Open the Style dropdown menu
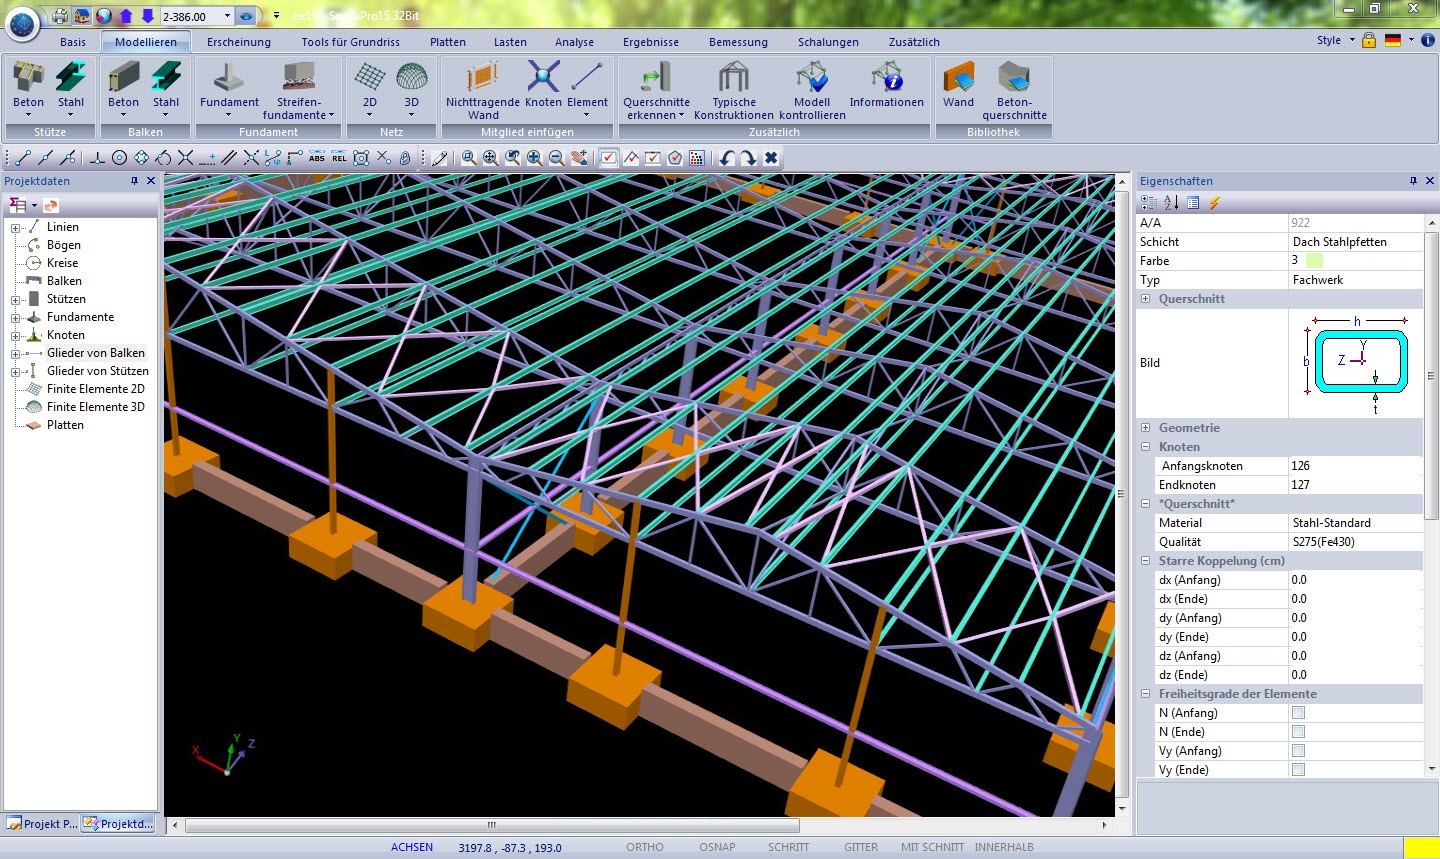The image size is (1440, 859). click(1335, 41)
